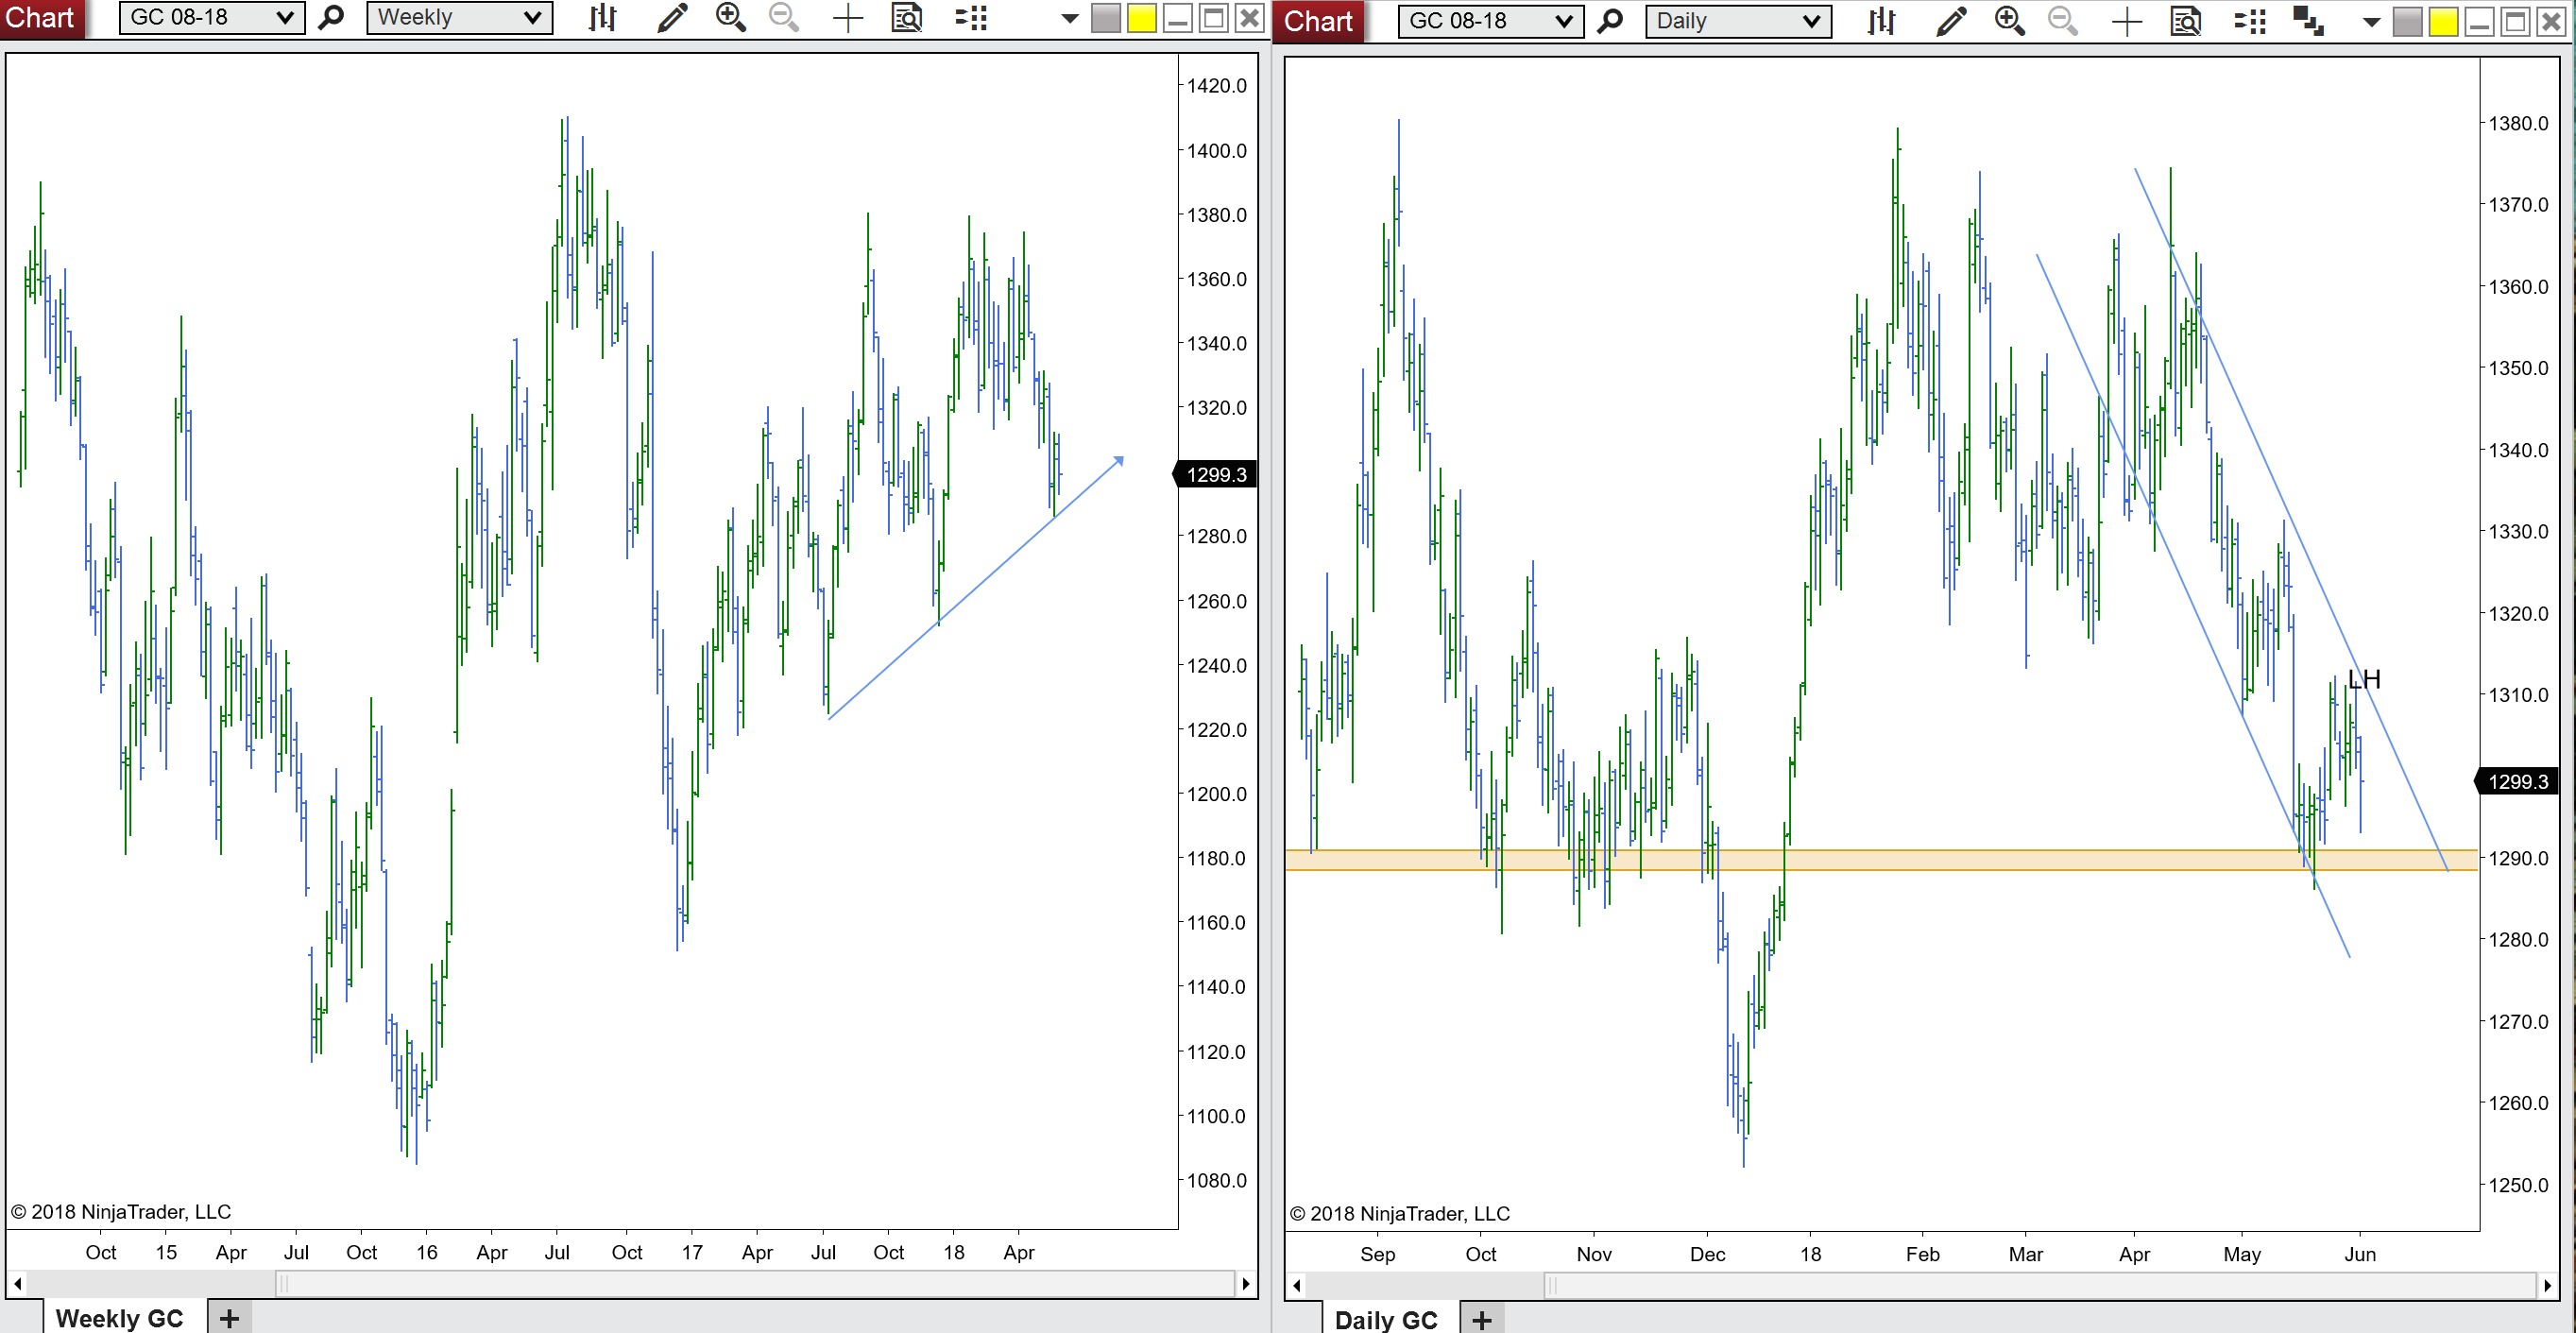Click the LH text annotation on Daily chart

point(2365,680)
